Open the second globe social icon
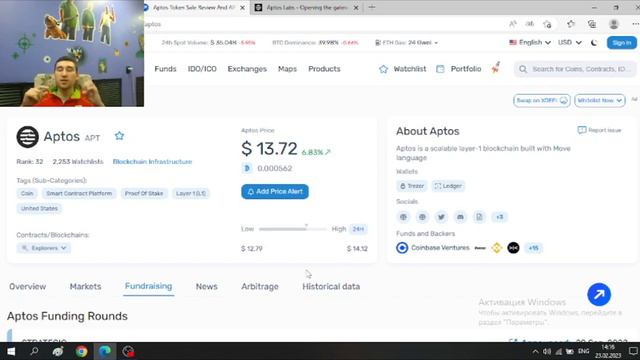The height and width of the screenshot is (360, 640). (x=422, y=217)
